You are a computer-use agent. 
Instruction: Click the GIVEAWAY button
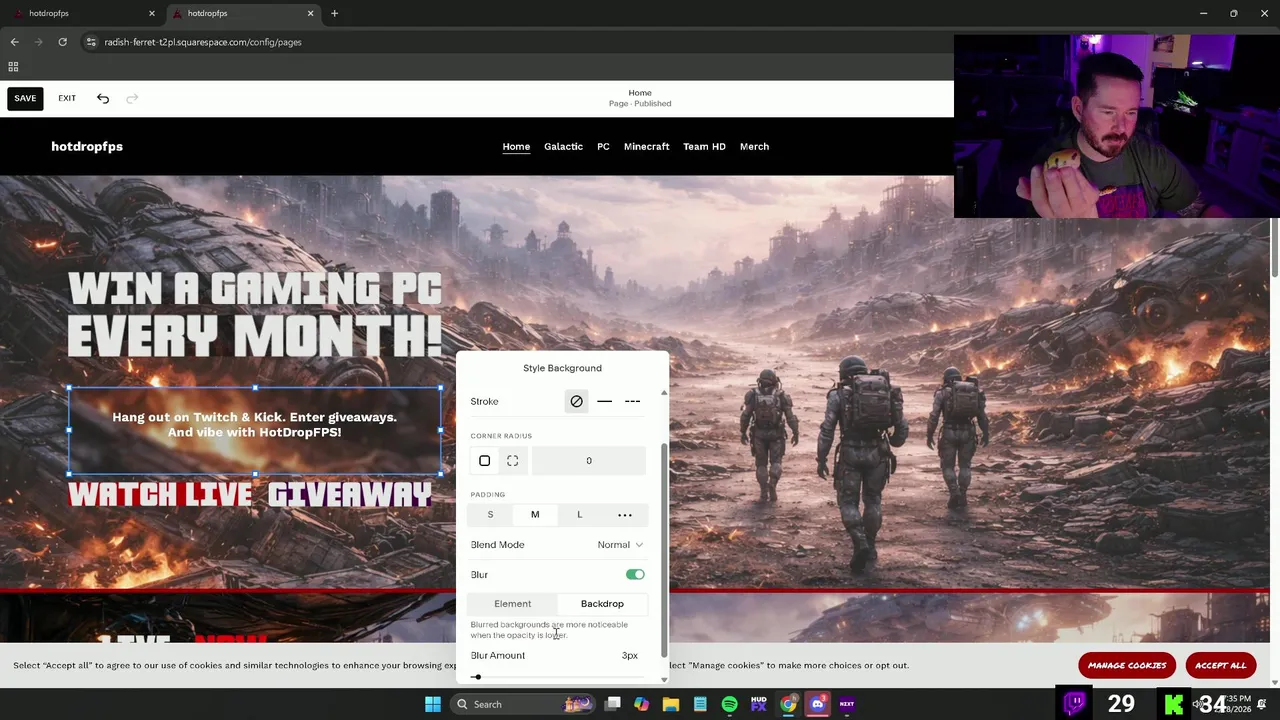350,495
